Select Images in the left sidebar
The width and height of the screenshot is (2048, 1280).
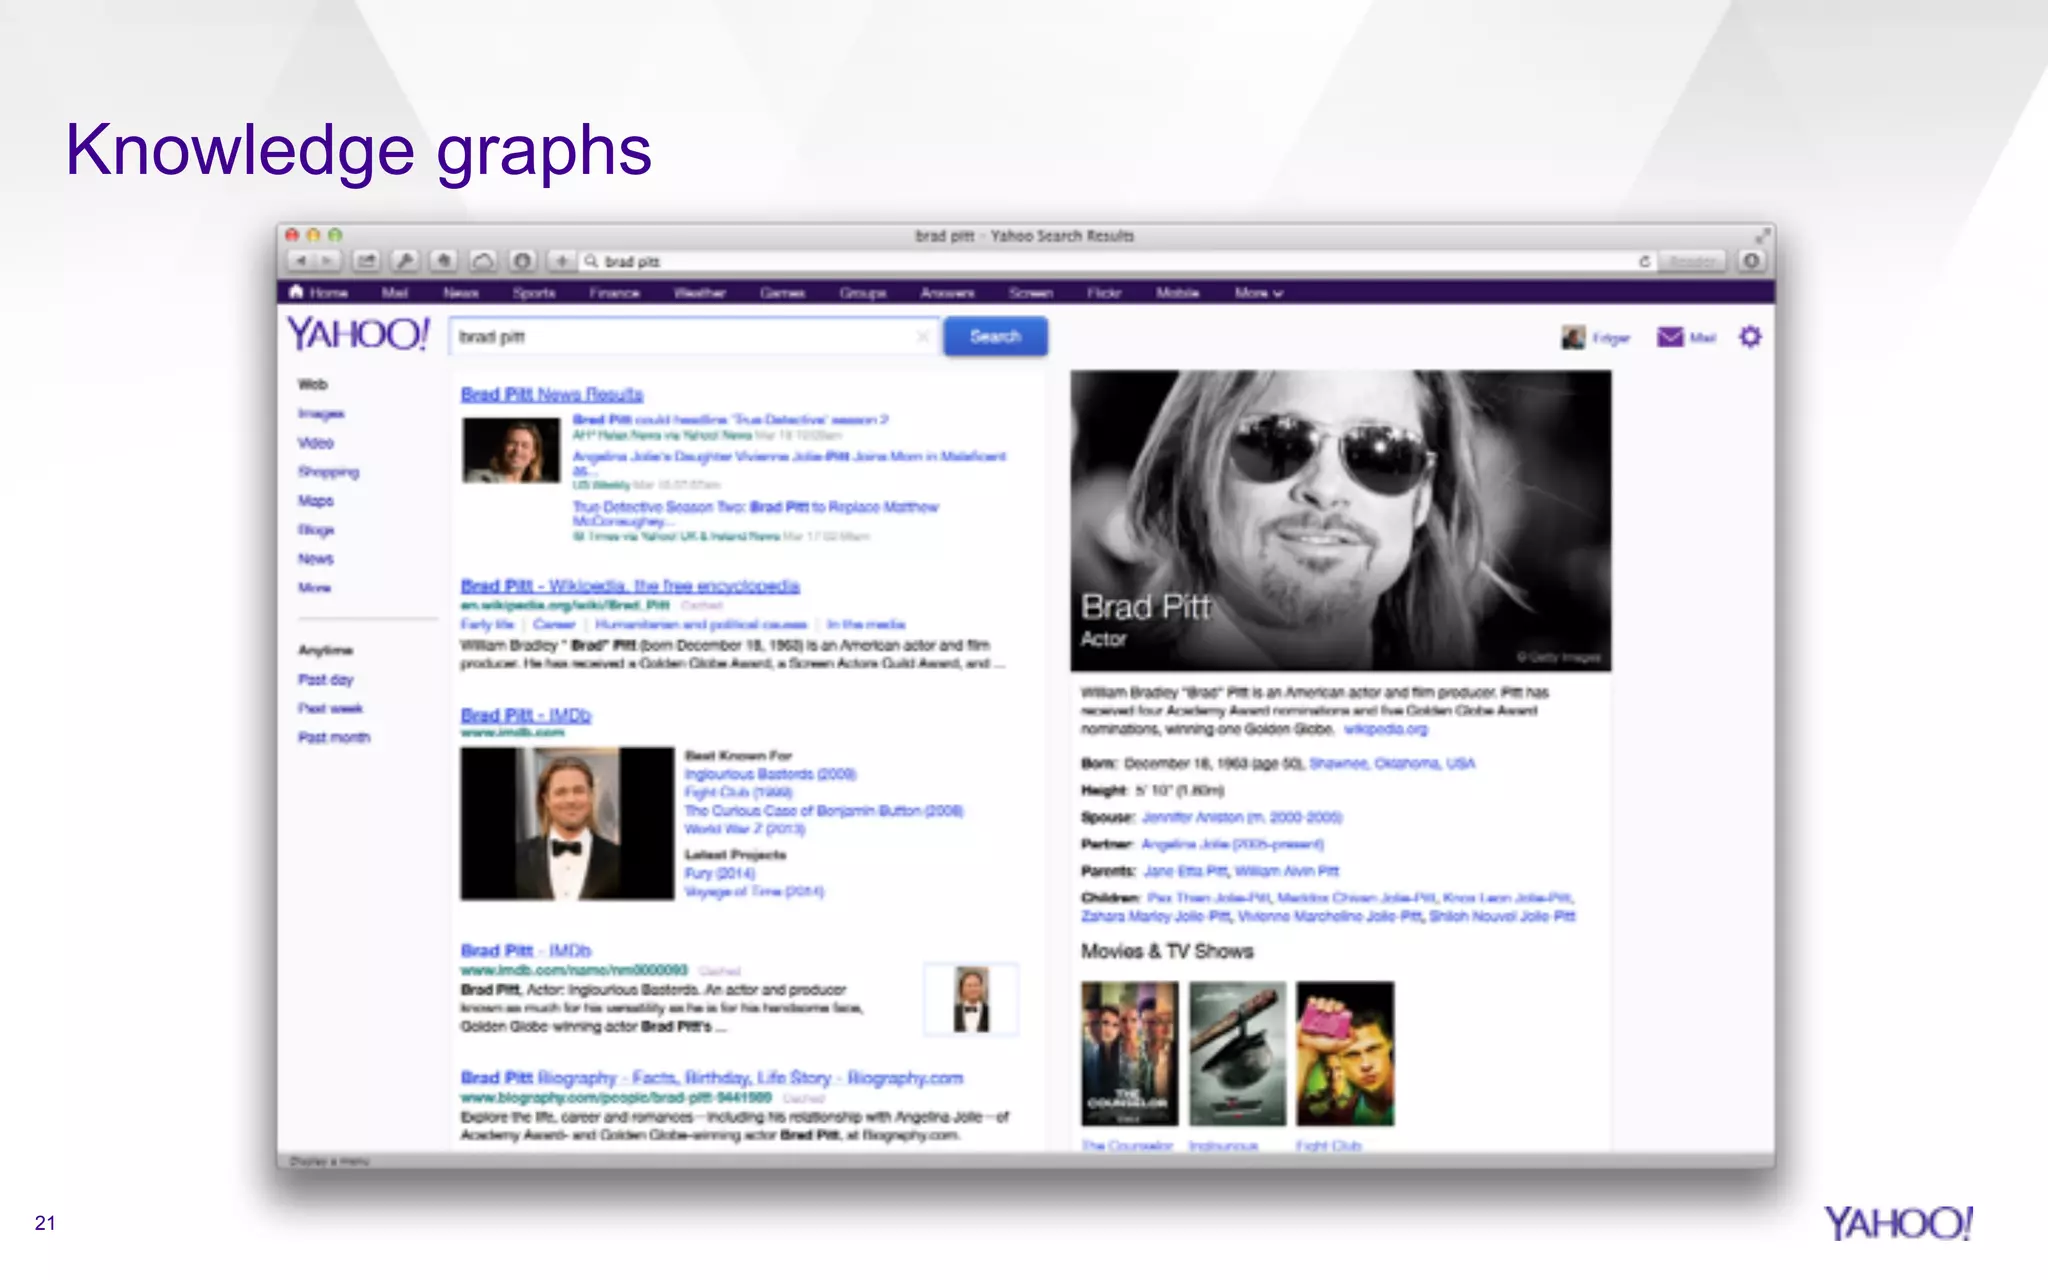(x=321, y=413)
